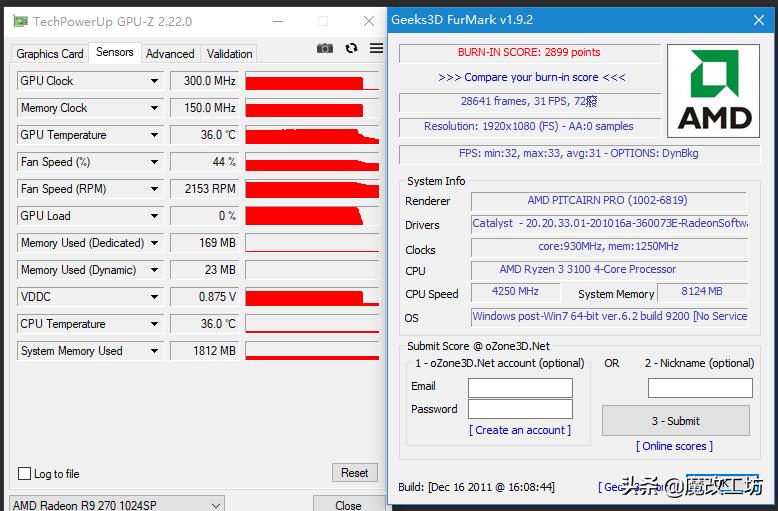
Task: Click the 4250 MHz CPU Speed field
Action: 515,292
